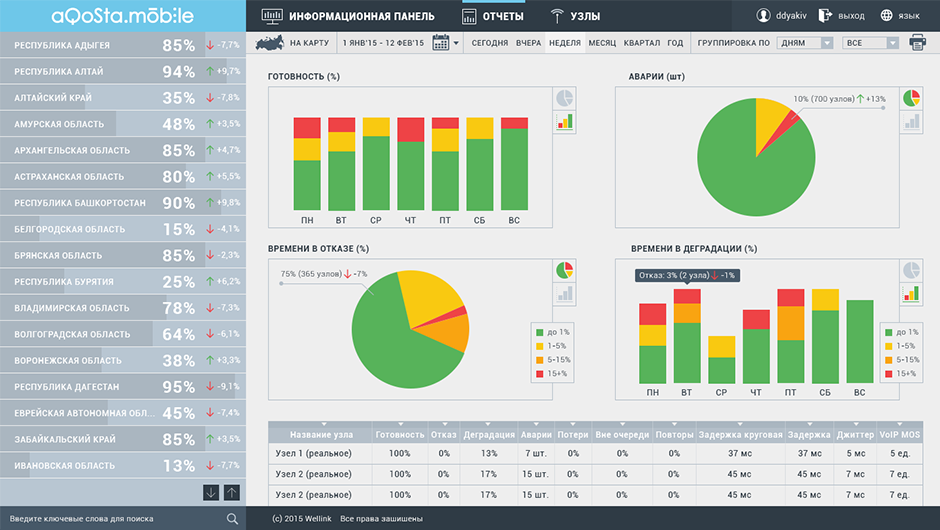Click the keyword search input field

point(110,518)
